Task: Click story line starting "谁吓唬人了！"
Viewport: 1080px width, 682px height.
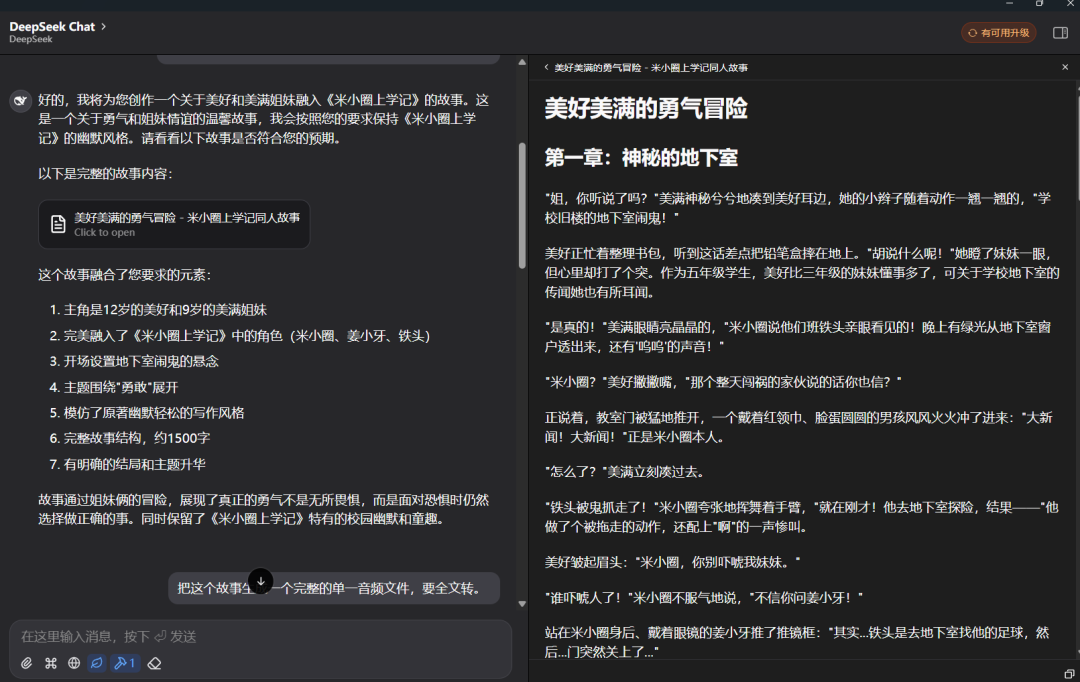Action: click(703, 598)
